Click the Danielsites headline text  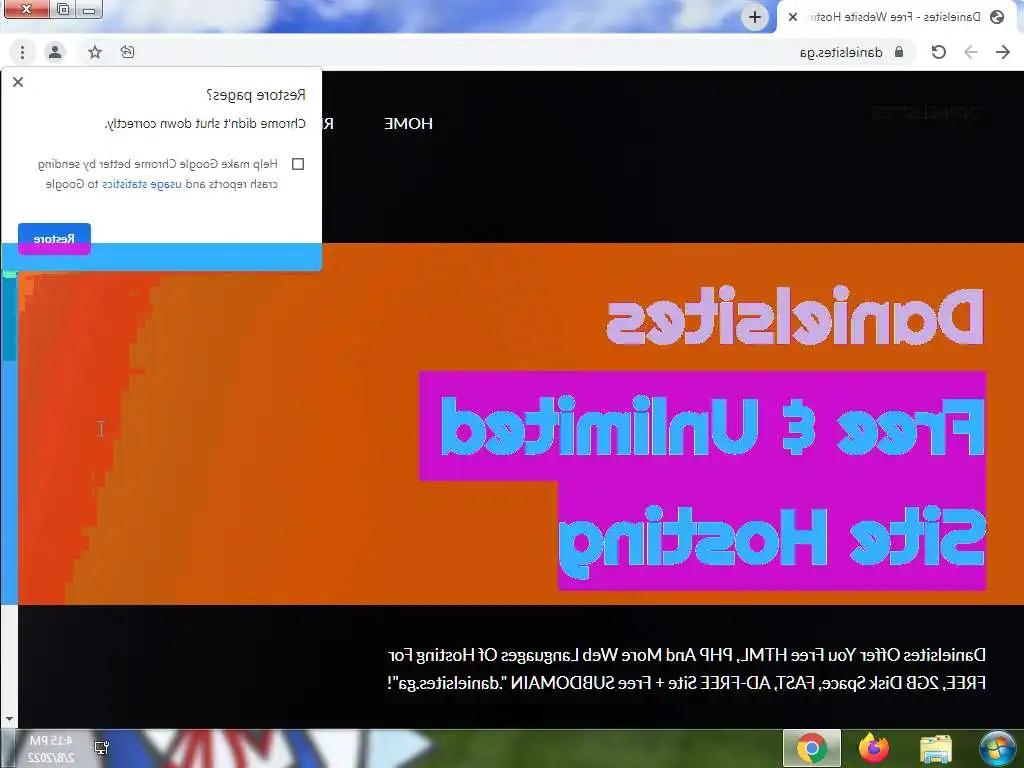[795, 317]
